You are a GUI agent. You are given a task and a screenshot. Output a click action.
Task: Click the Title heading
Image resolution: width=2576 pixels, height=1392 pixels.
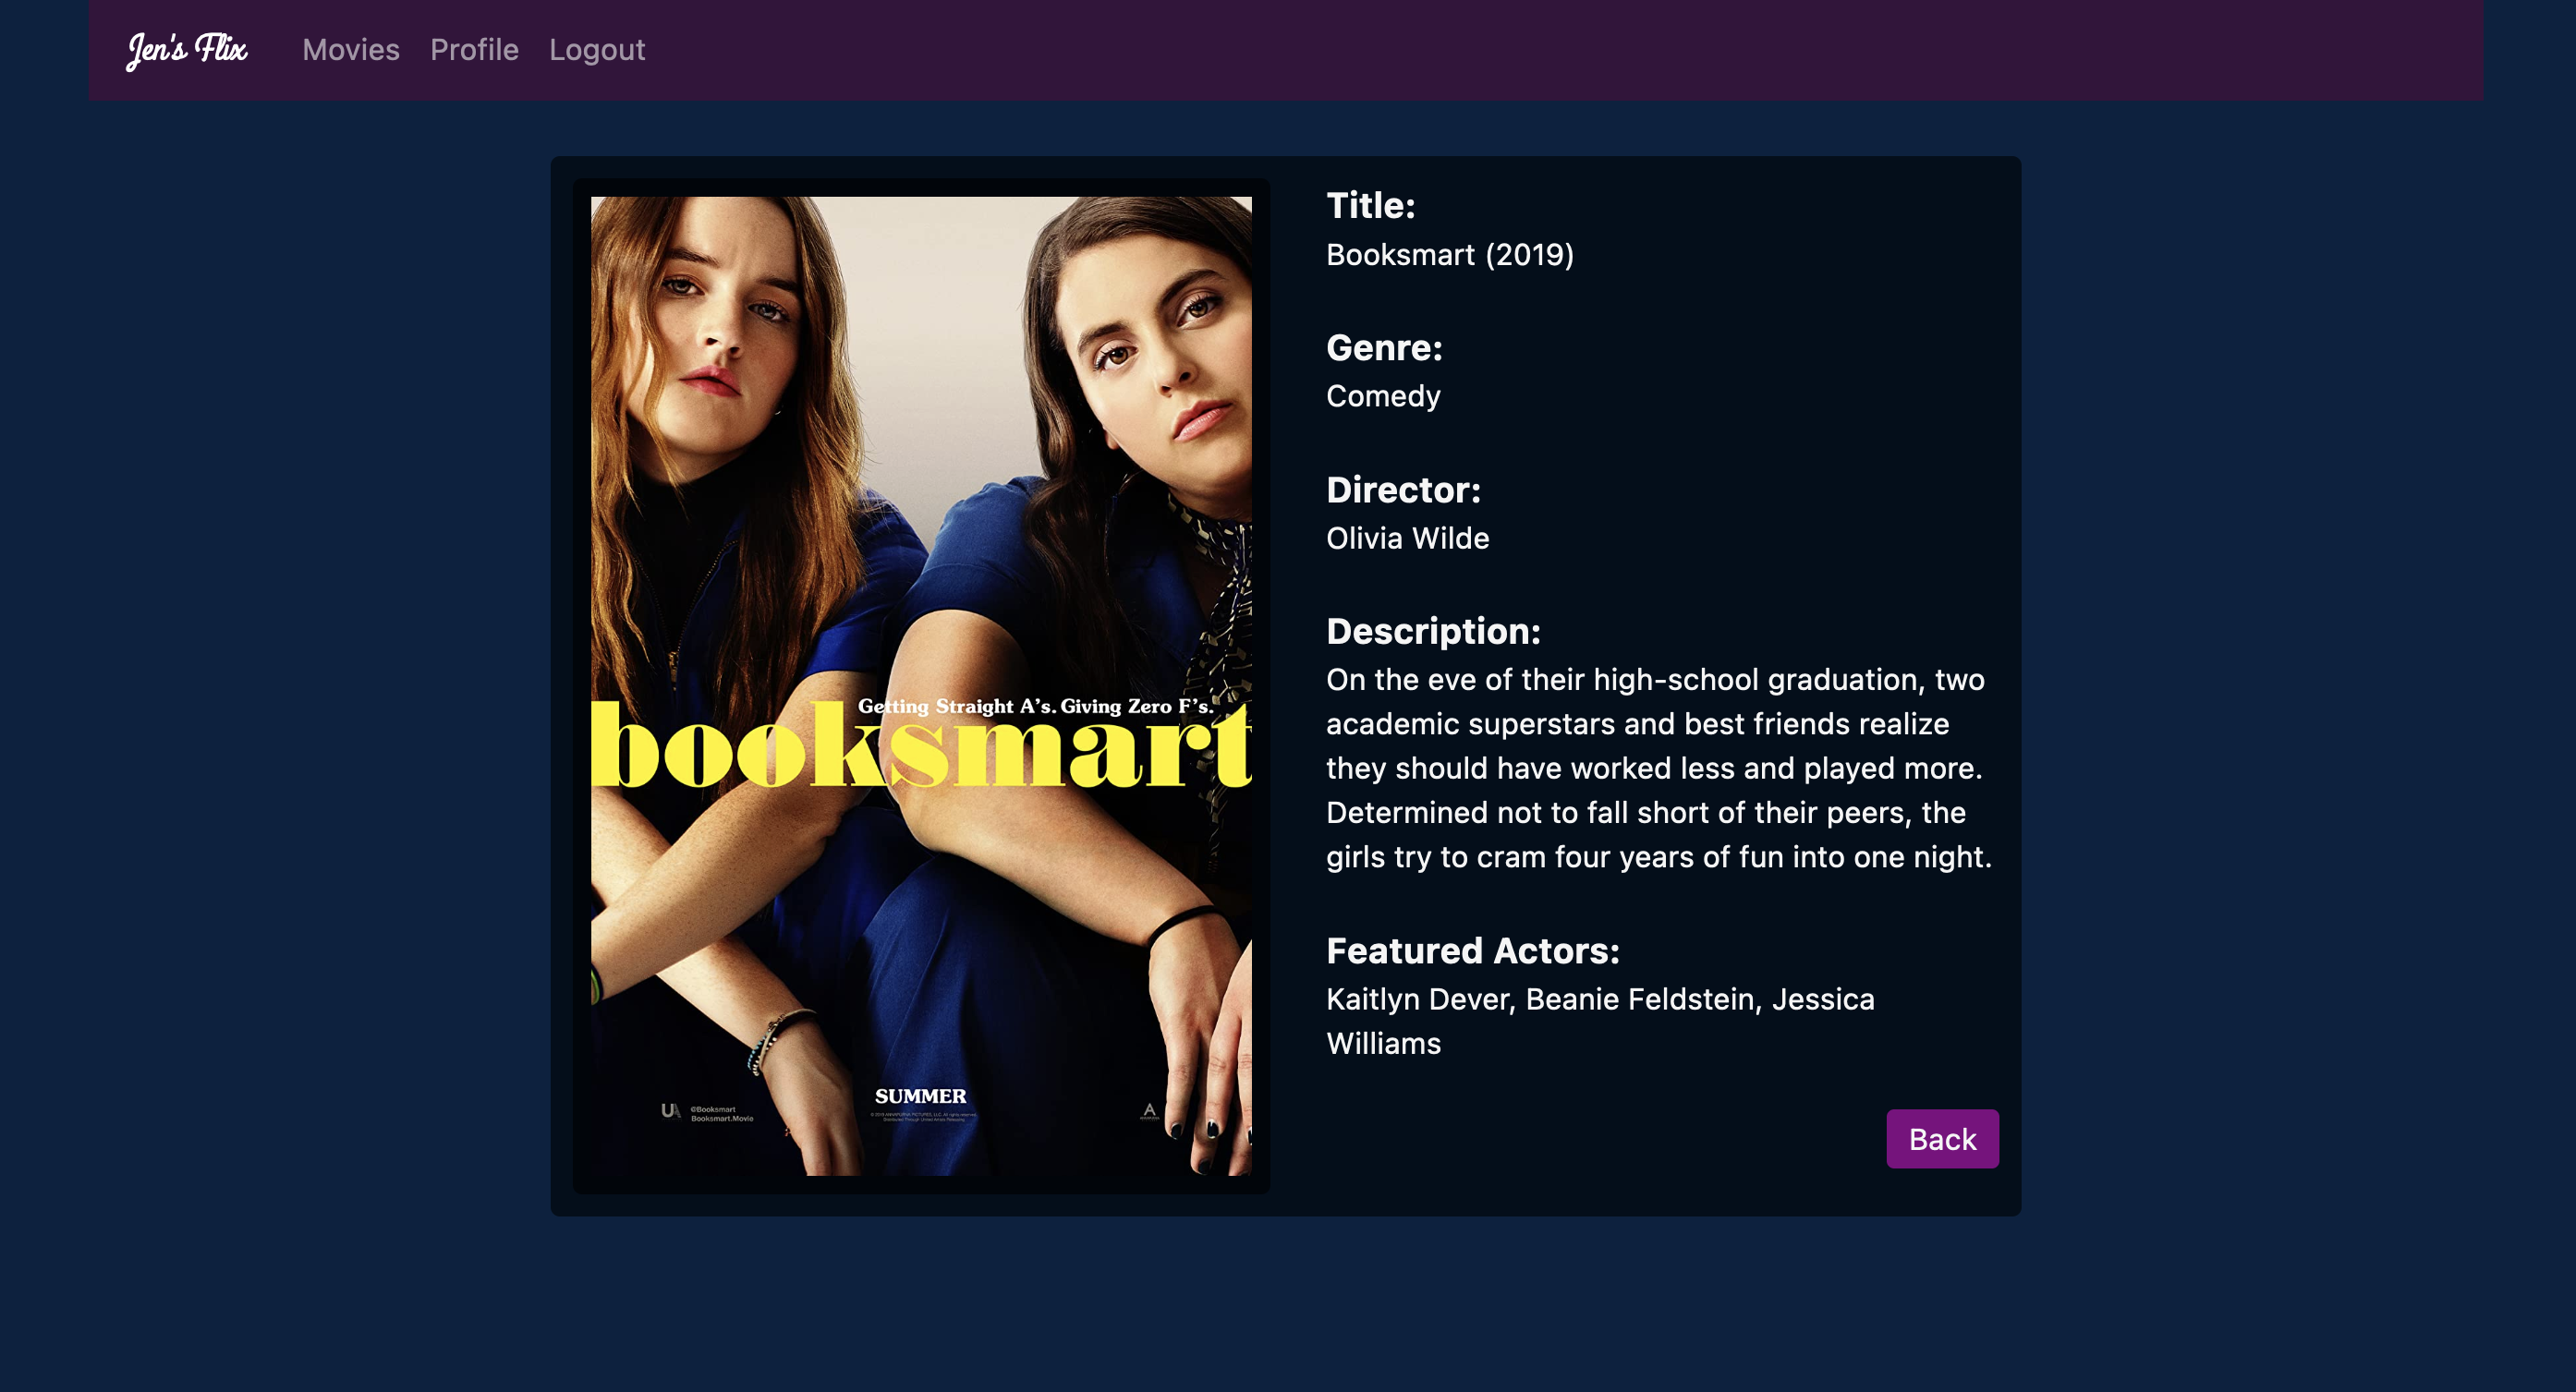(1370, 205)
